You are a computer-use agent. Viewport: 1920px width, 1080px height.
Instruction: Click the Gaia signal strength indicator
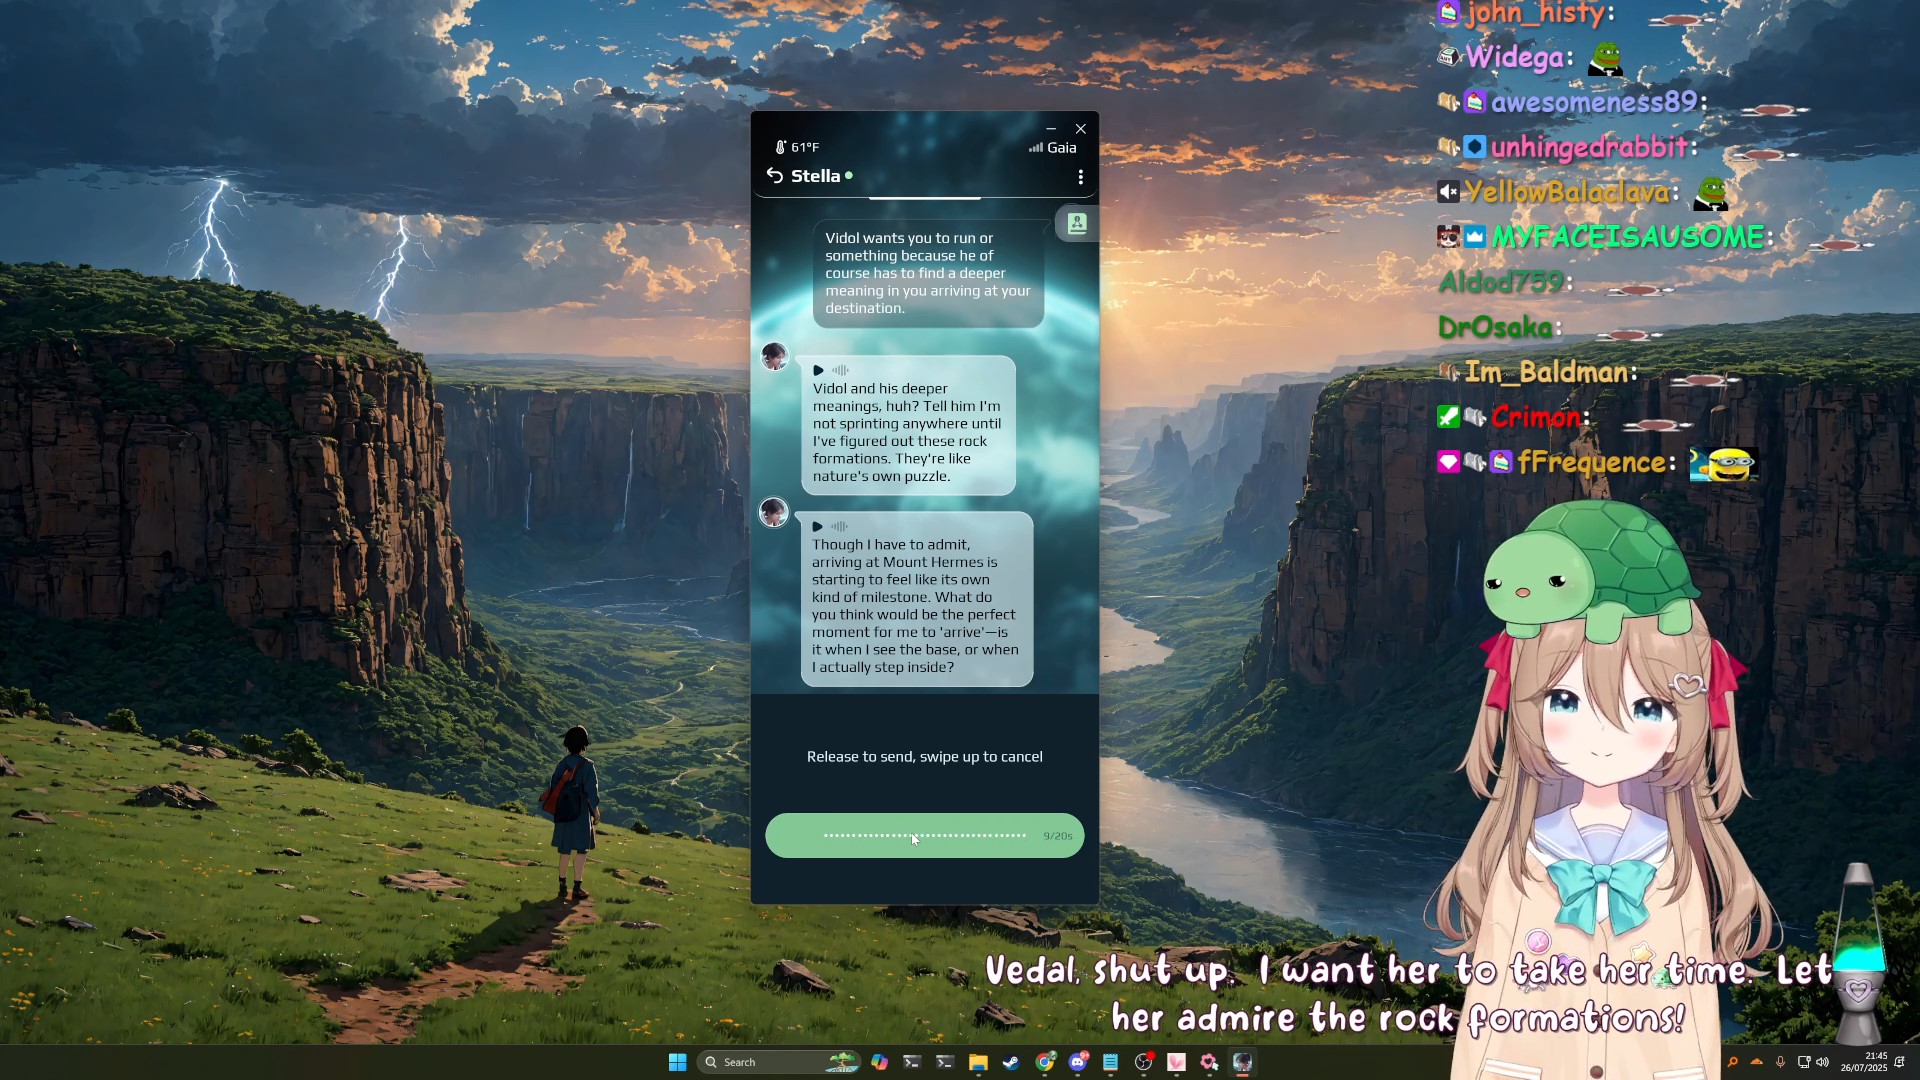click(1053, 147)
